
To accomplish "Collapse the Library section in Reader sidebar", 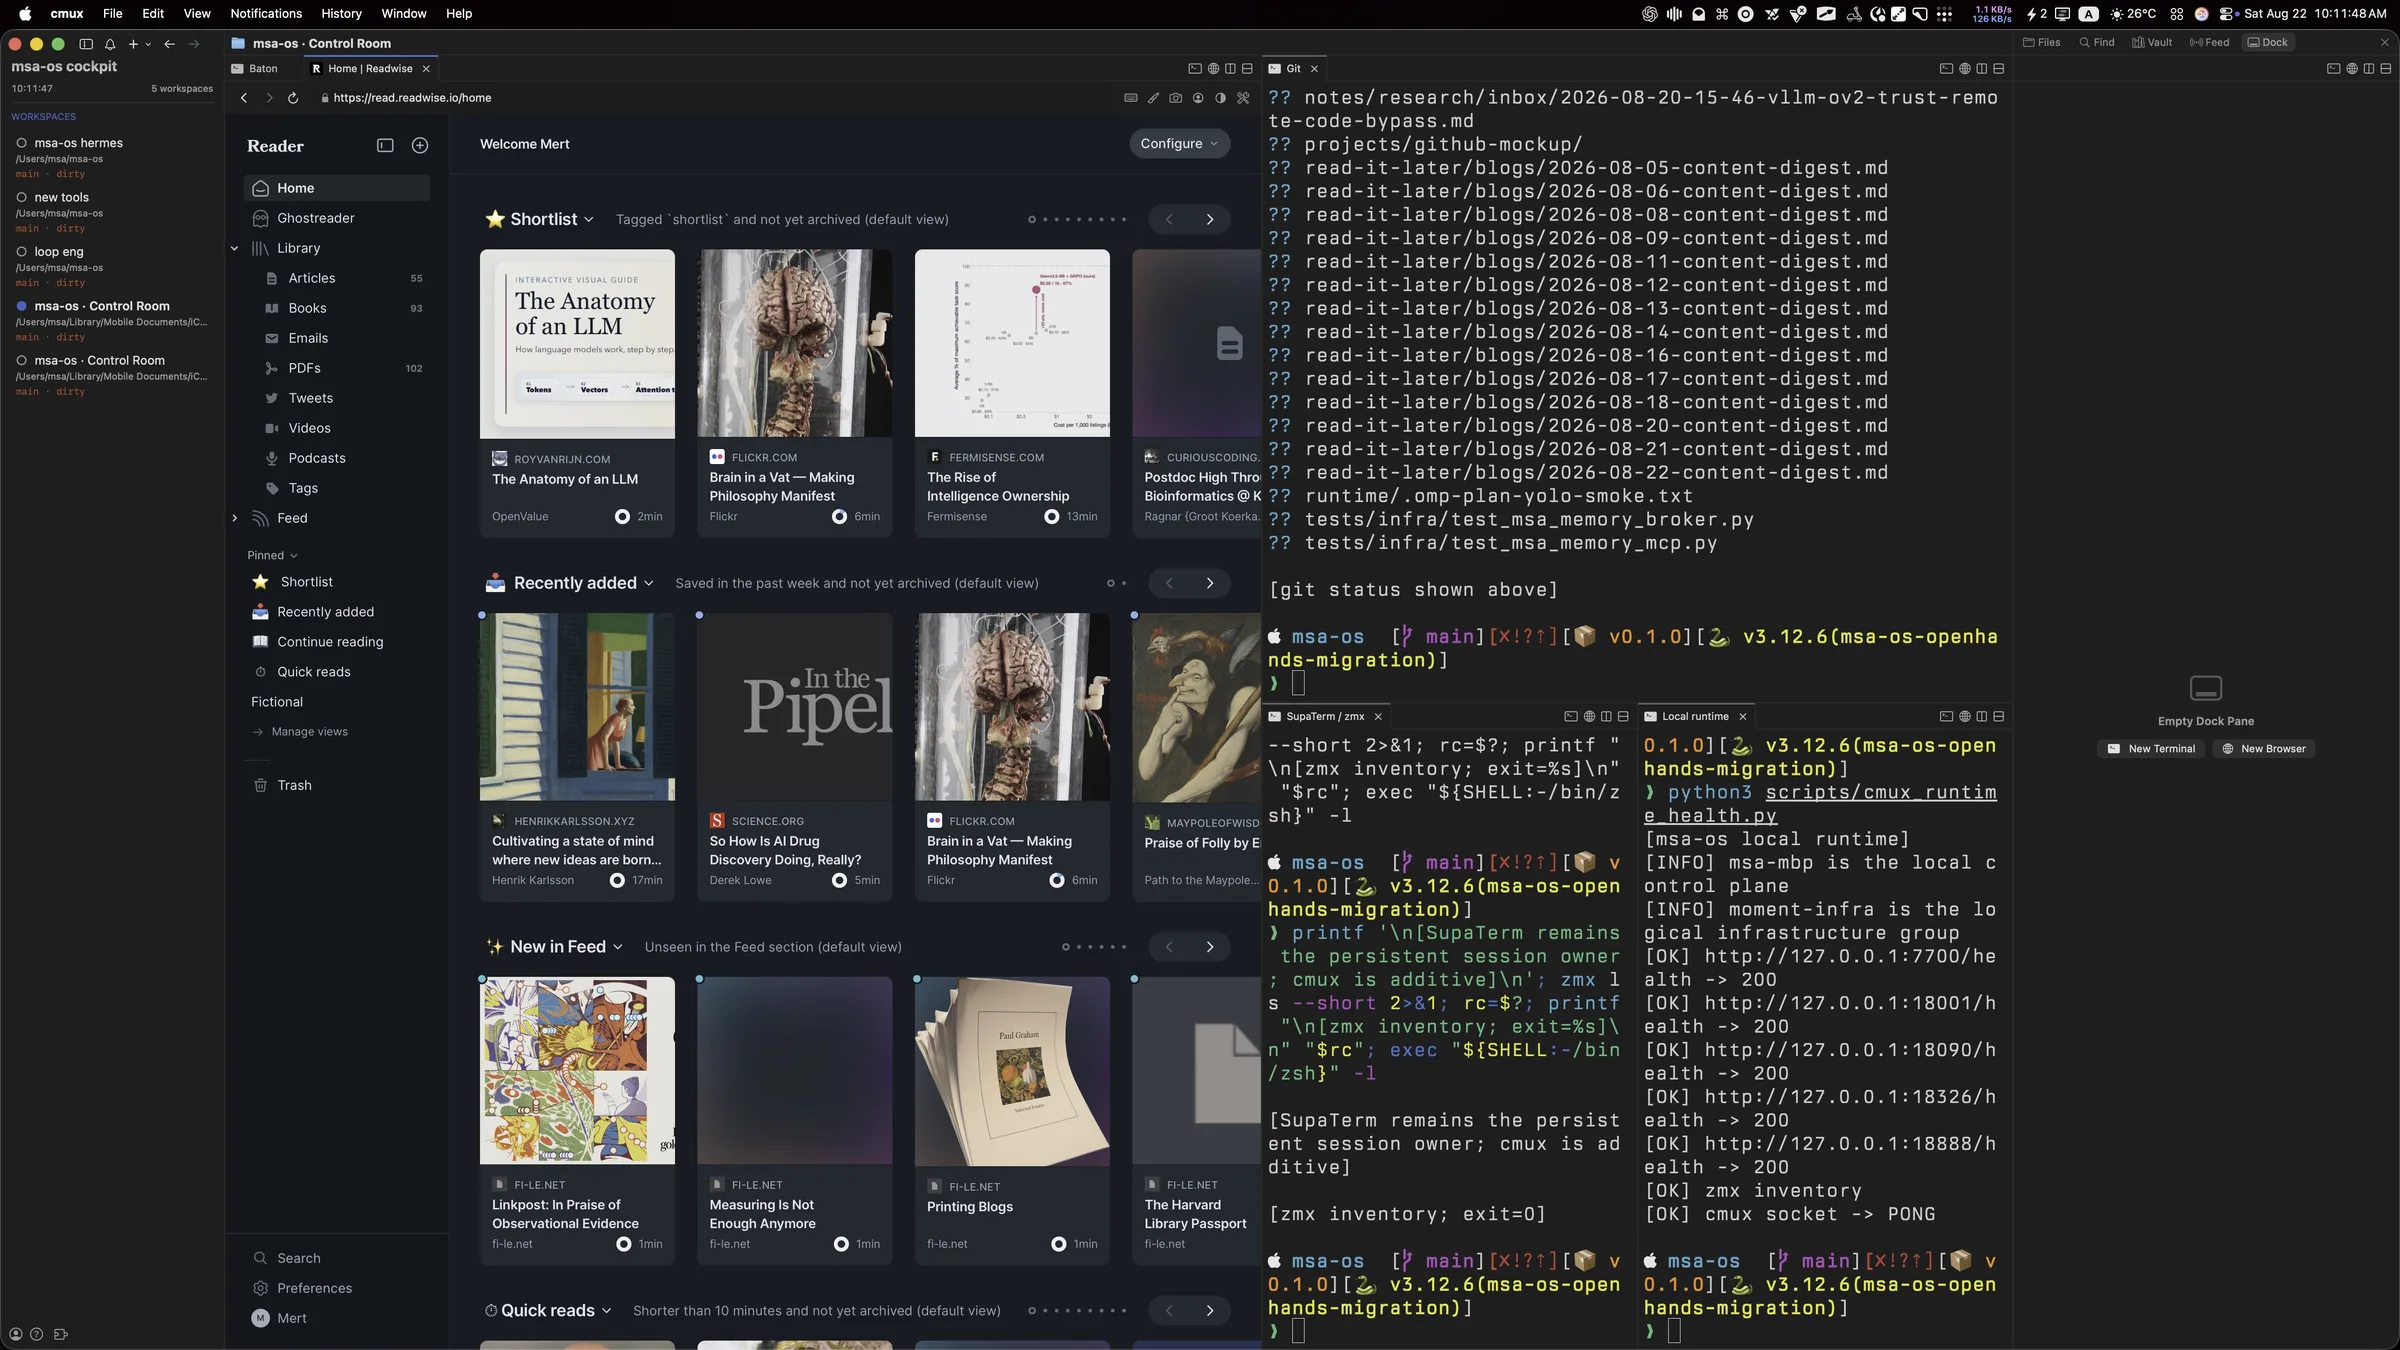I will 235,248.
